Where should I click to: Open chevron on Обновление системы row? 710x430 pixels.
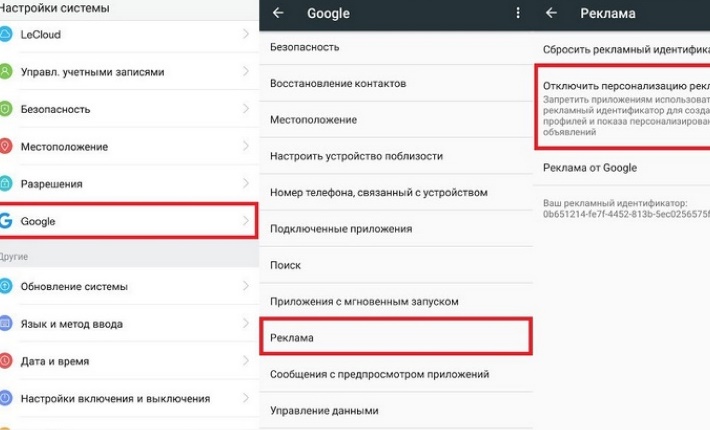pos(246,286)
